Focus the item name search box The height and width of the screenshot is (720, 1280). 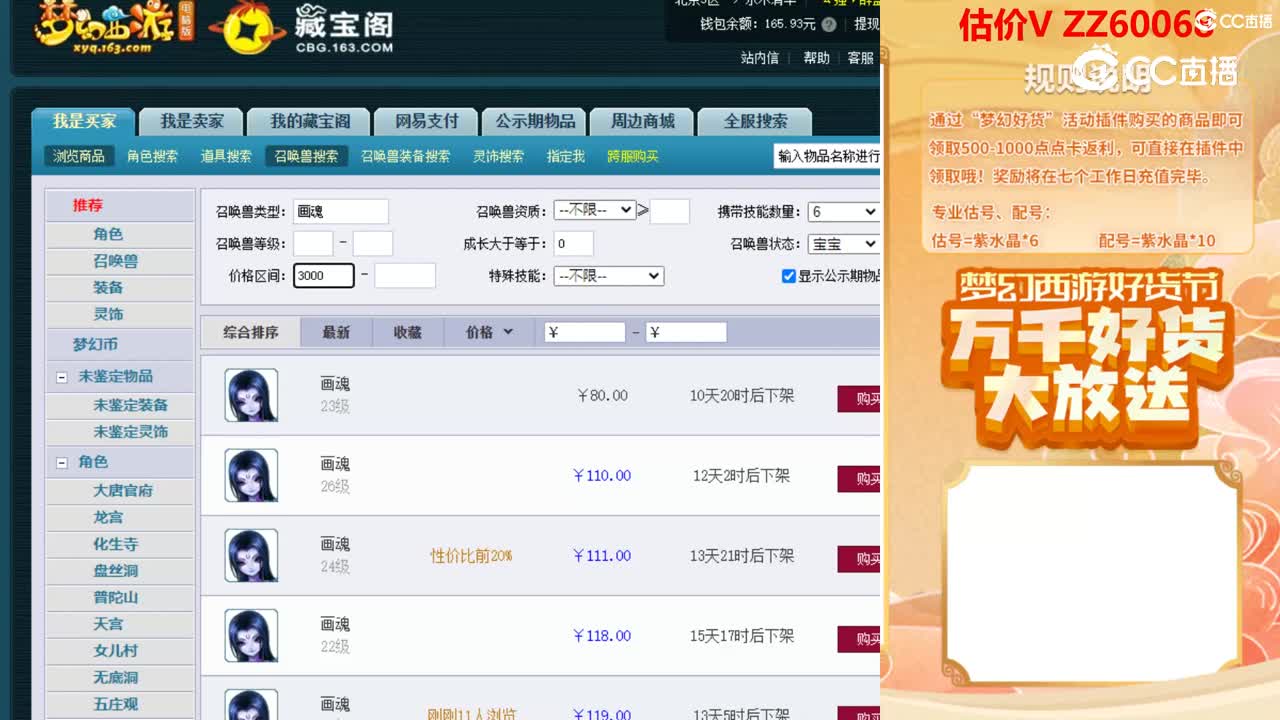(827, 156)
